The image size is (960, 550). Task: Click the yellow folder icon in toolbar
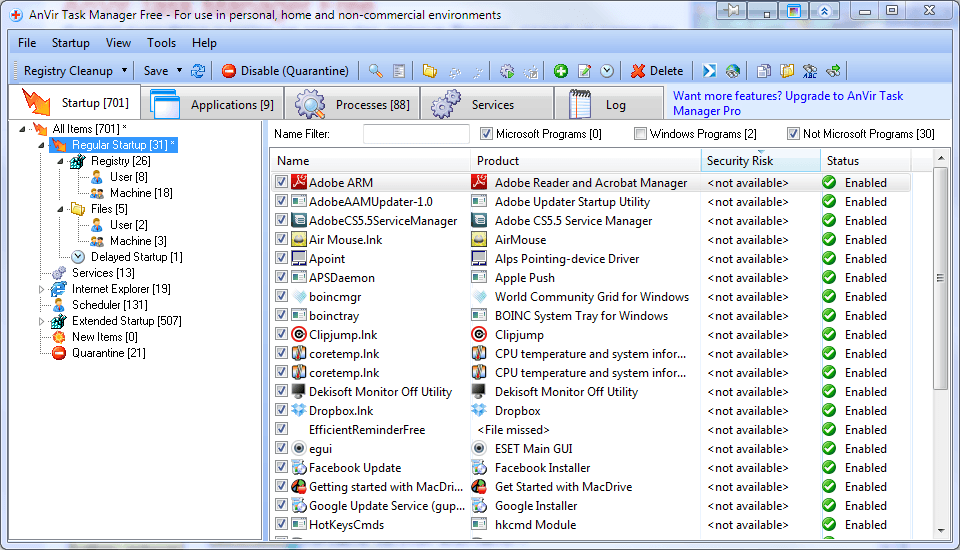pyautogui.click(x=430, y=71)
